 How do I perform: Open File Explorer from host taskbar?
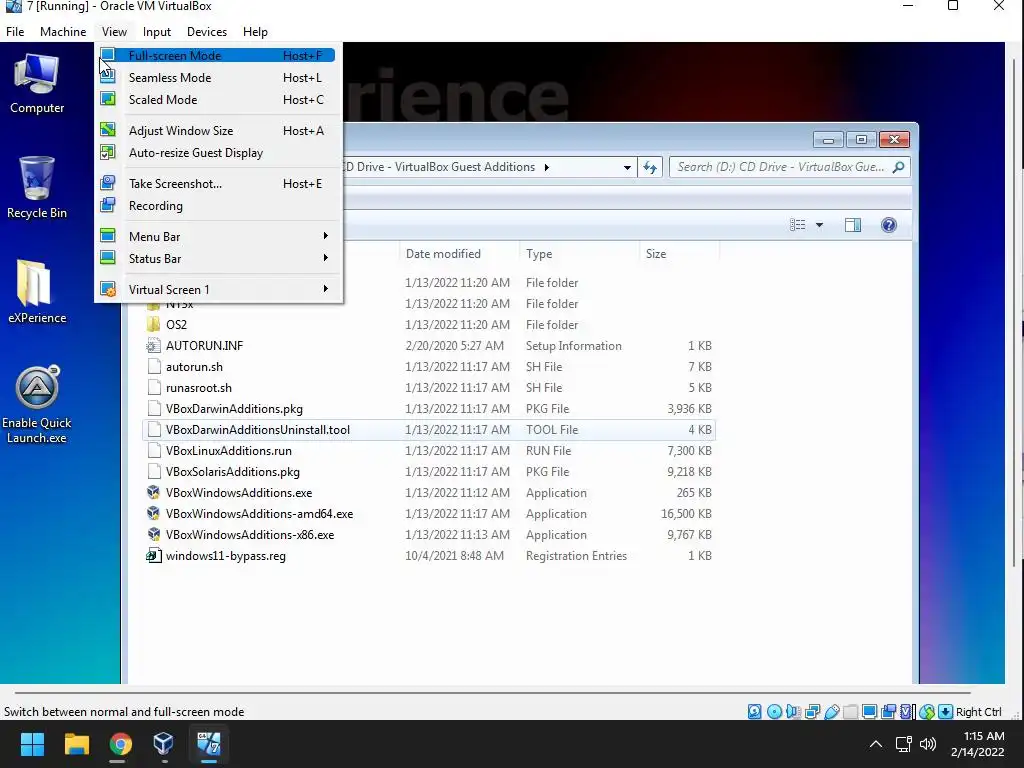point(76,744)
